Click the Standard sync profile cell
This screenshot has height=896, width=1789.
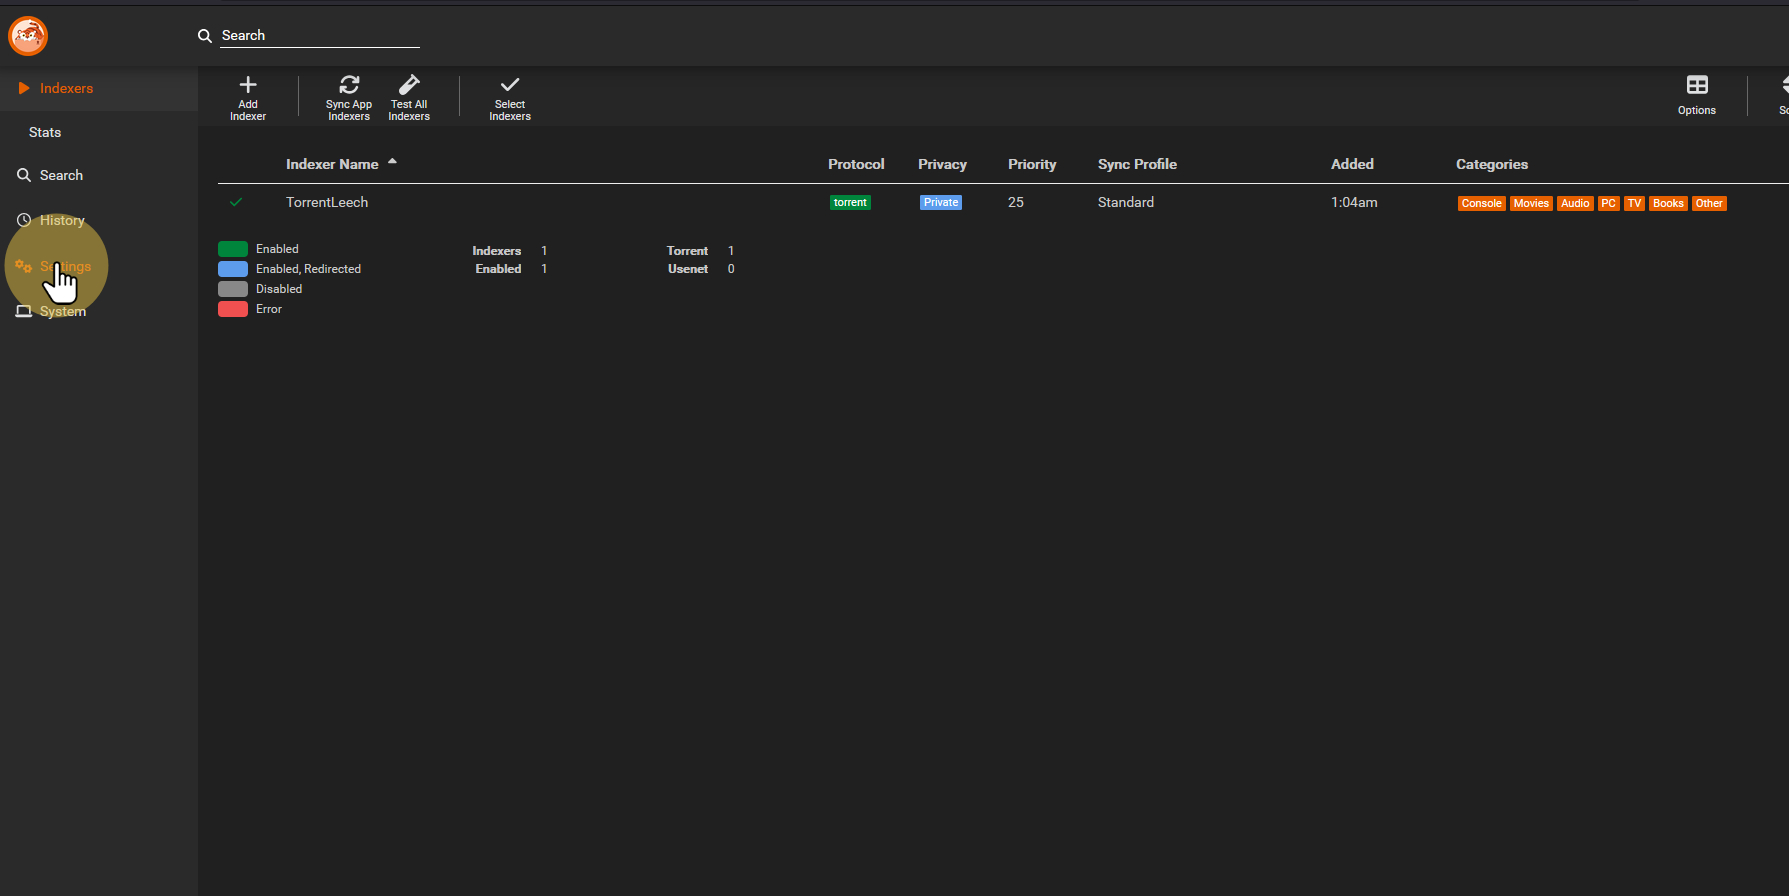click(x=1126, y=202)
